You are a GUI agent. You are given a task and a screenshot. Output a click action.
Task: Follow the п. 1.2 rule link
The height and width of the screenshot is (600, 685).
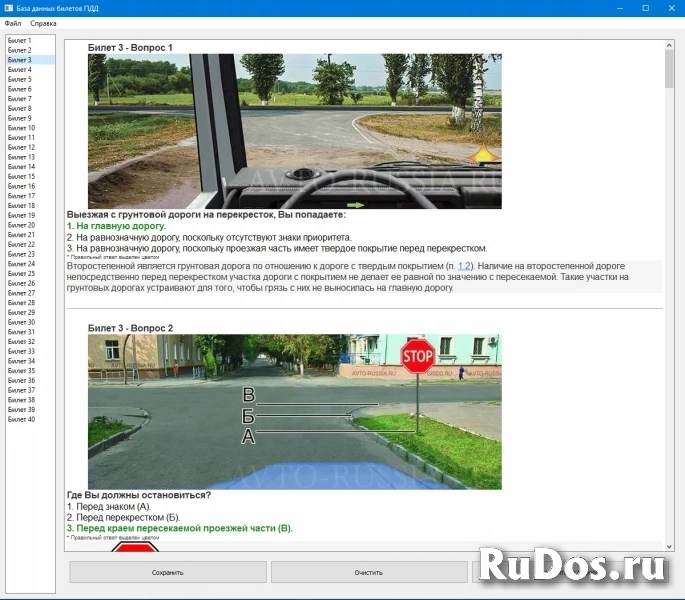pyautogui.click(x=465, y=267)
